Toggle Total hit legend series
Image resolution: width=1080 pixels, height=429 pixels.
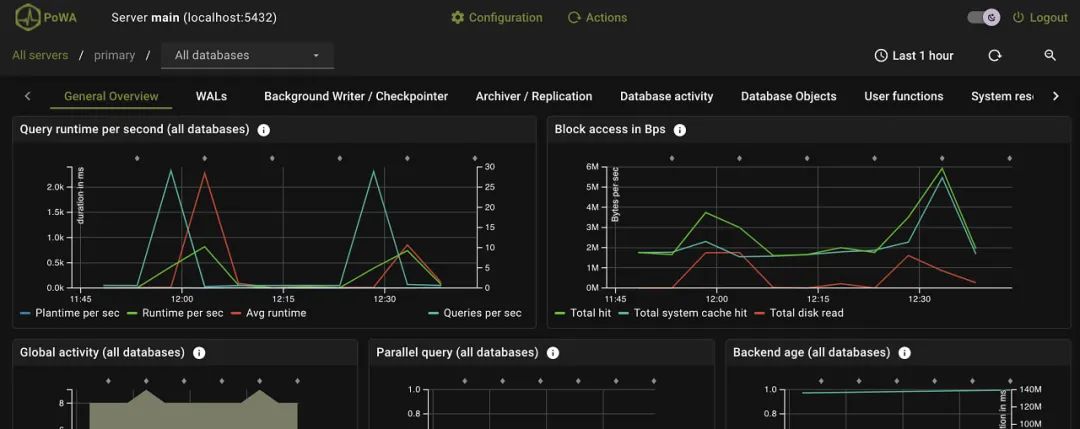point(583,313)
